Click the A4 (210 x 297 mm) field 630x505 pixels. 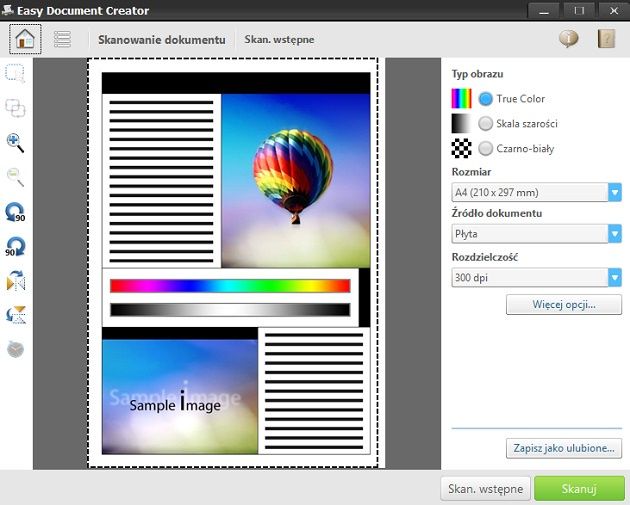point(530,192)
